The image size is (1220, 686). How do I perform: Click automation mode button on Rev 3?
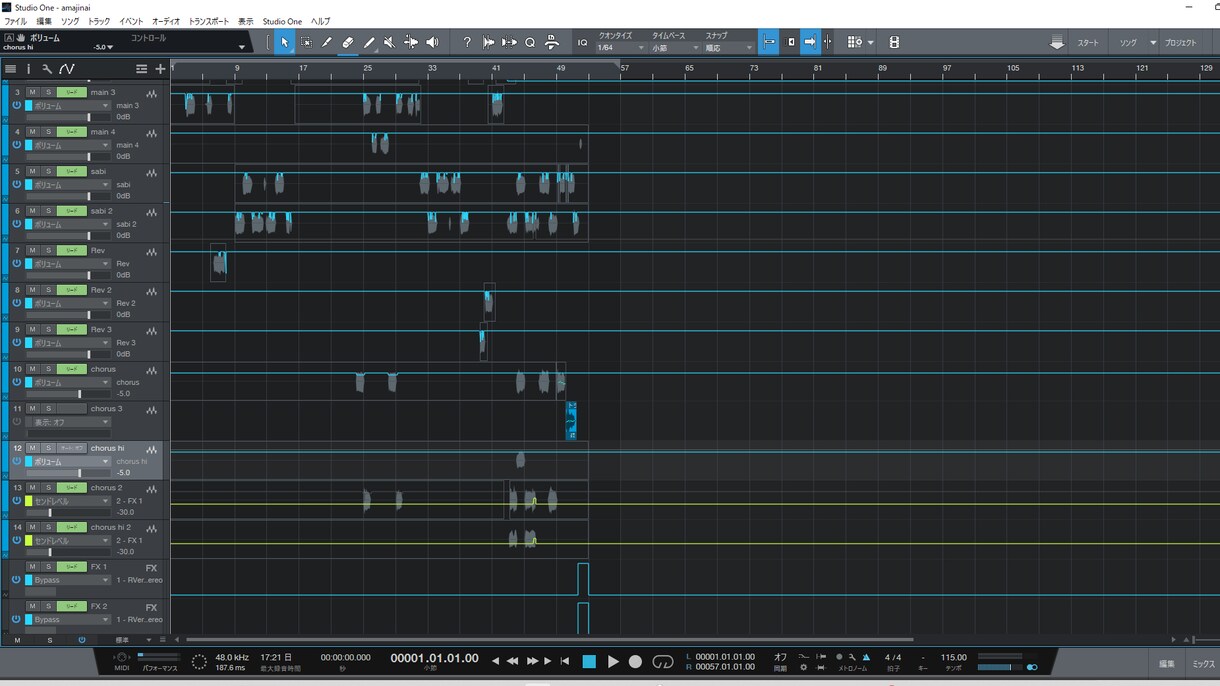[x=71, y=329]
